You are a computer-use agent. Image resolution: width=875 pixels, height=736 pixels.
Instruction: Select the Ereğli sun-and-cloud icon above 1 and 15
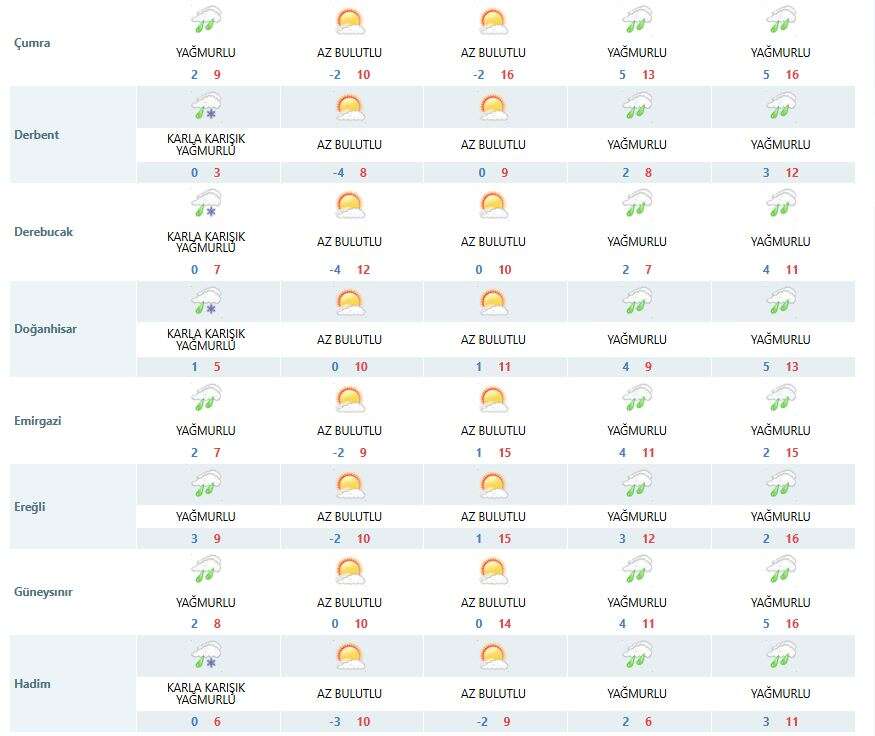493,486
